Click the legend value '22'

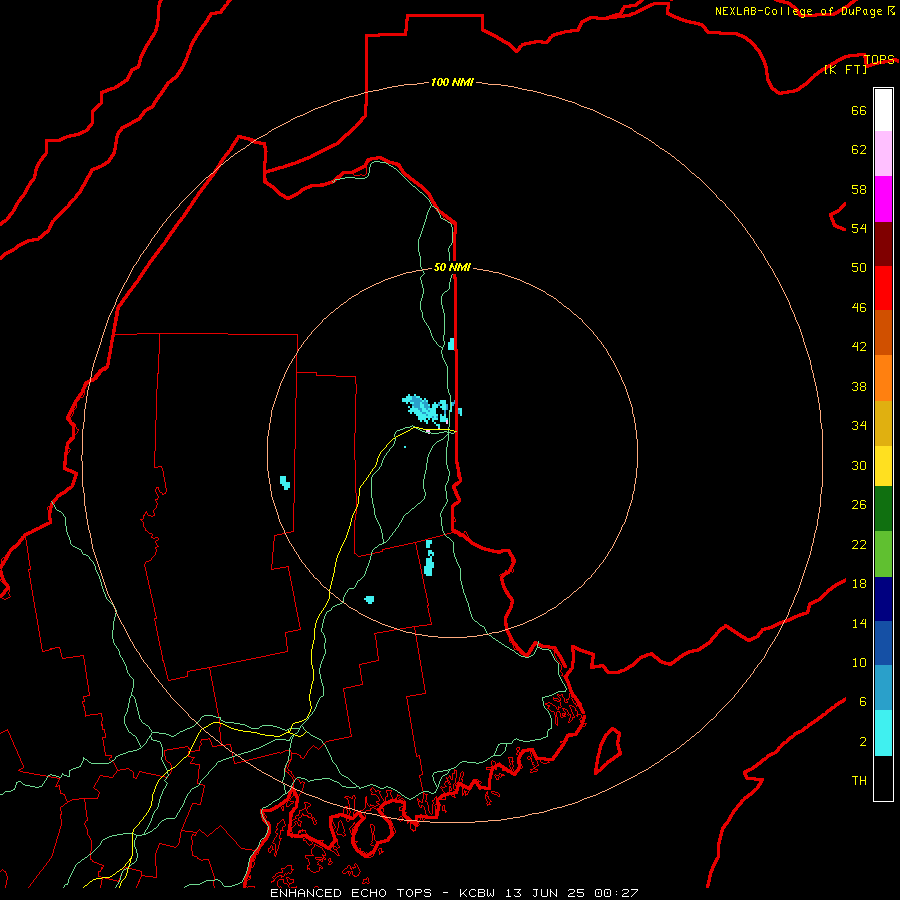(859, 544)
